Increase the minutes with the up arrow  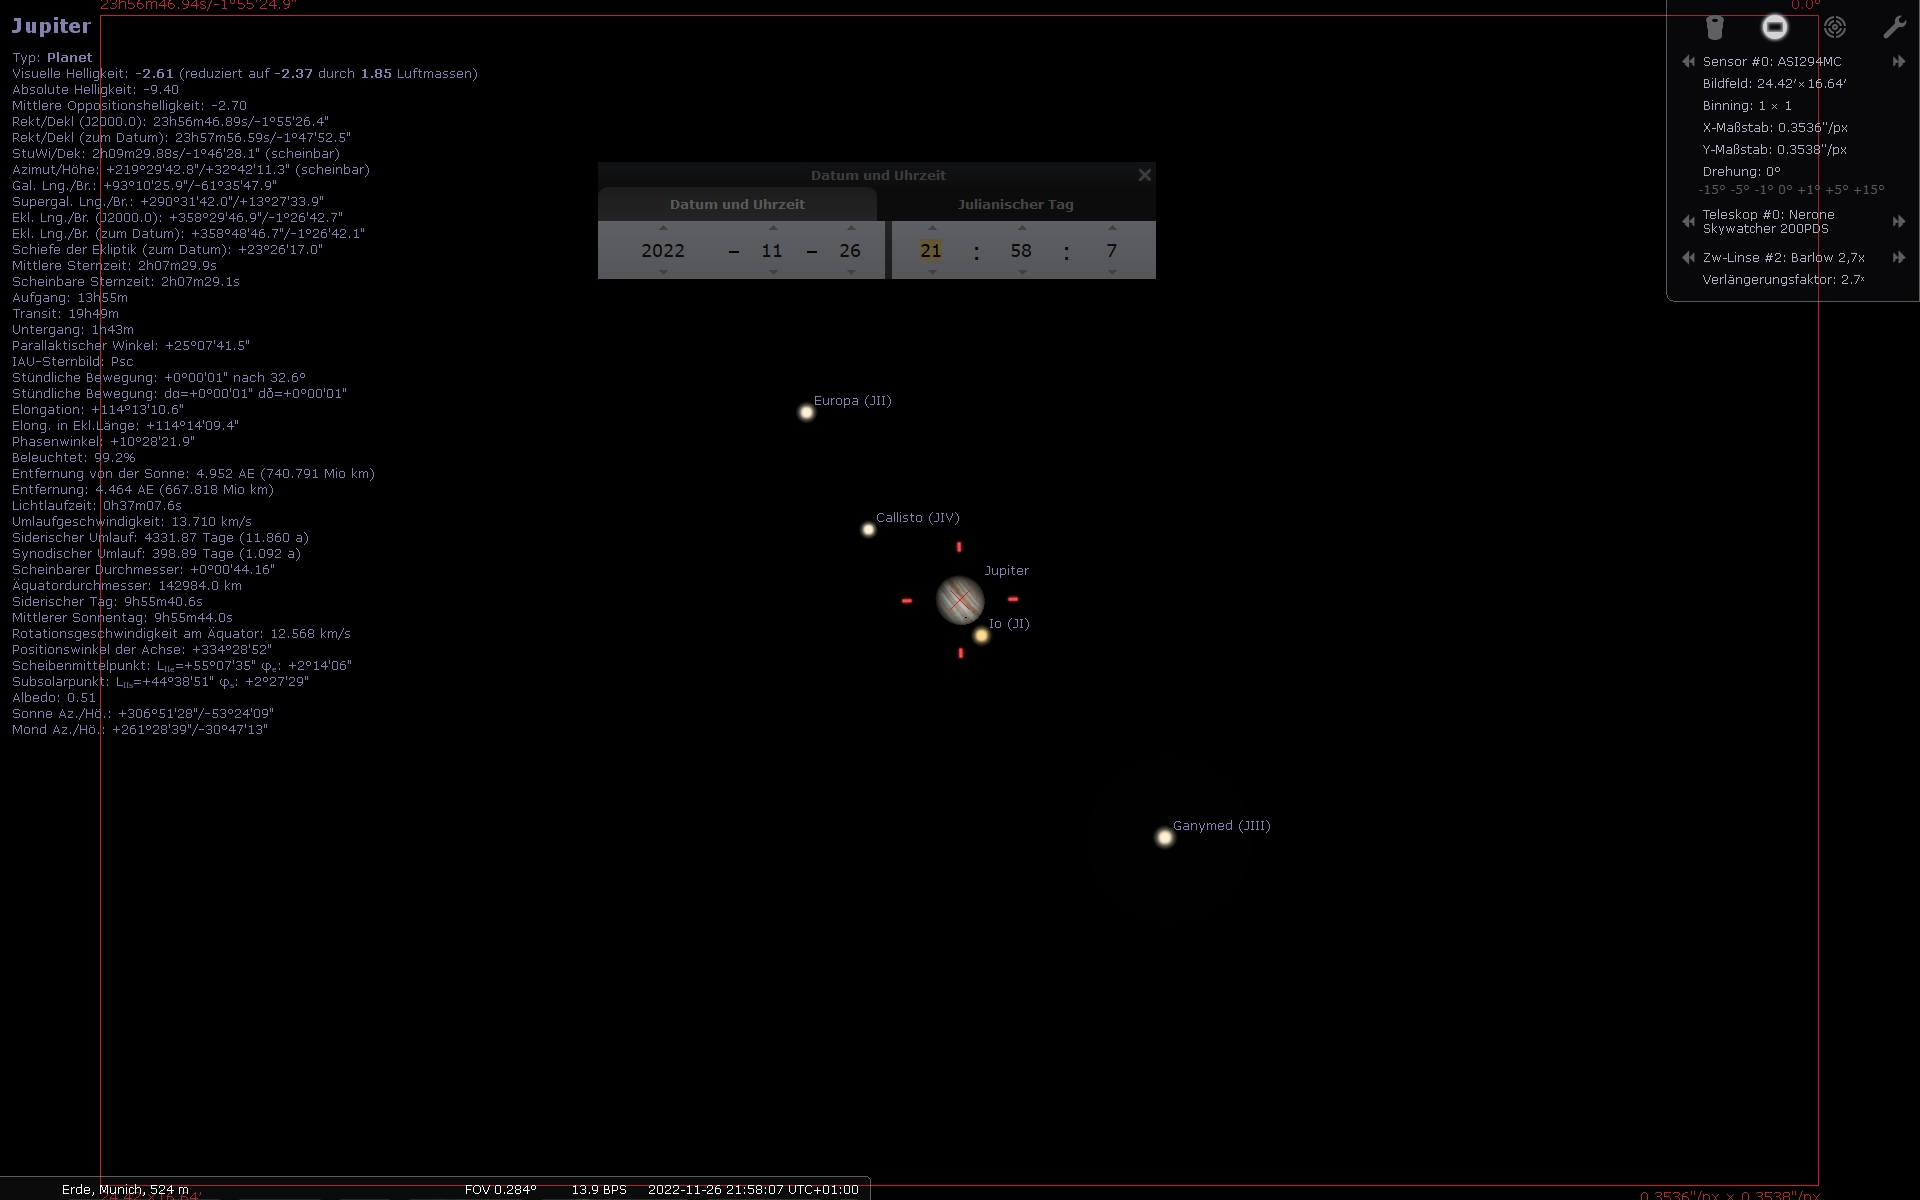[x=1021, y=228]
